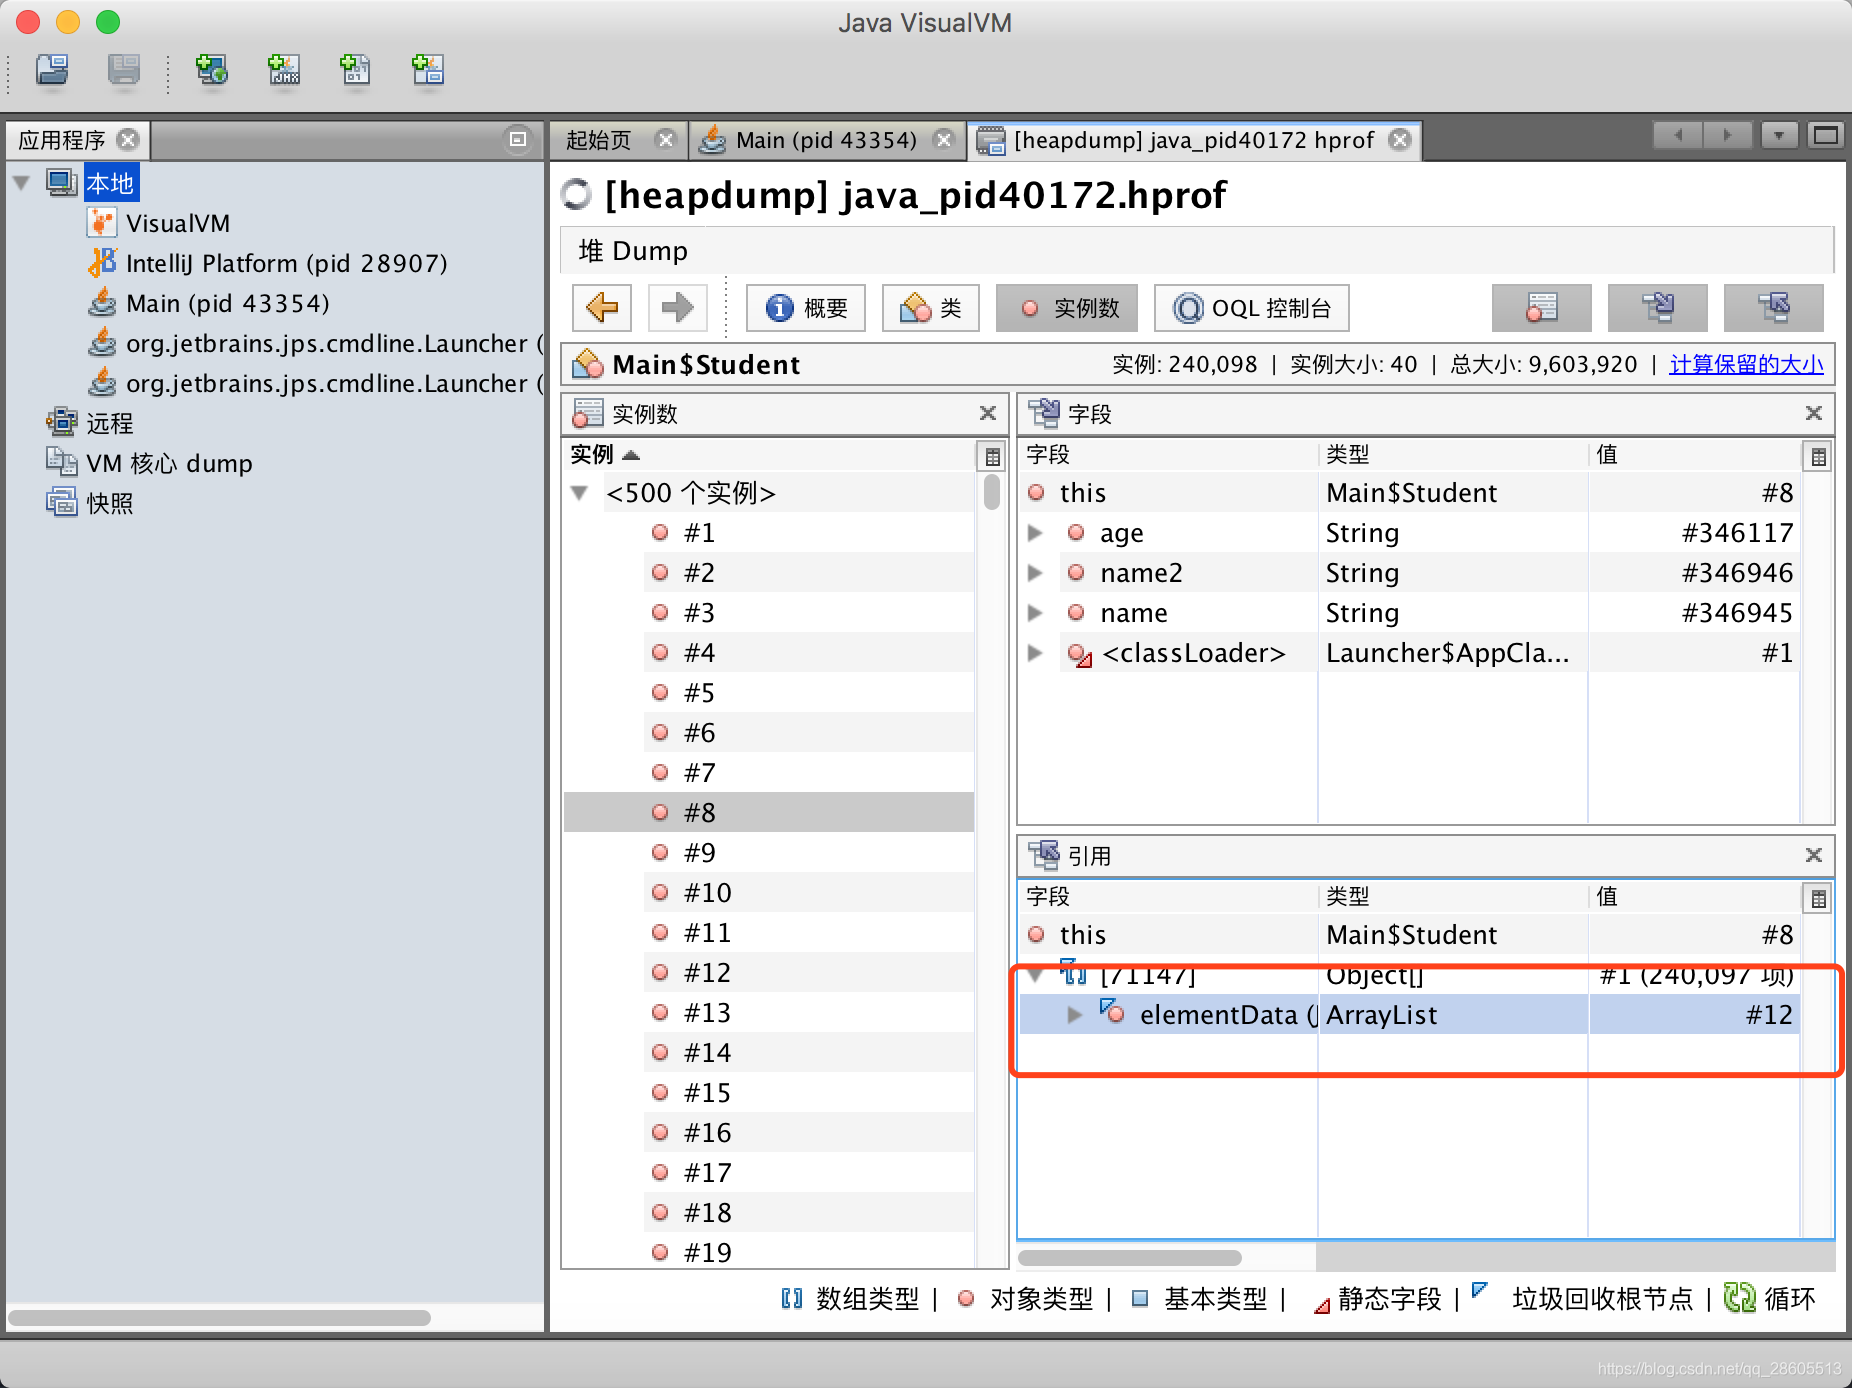The height and width of the screenshot is (1388, 1852).
Task: Open the OQL 控制台 console
Action: point(1252,307)
